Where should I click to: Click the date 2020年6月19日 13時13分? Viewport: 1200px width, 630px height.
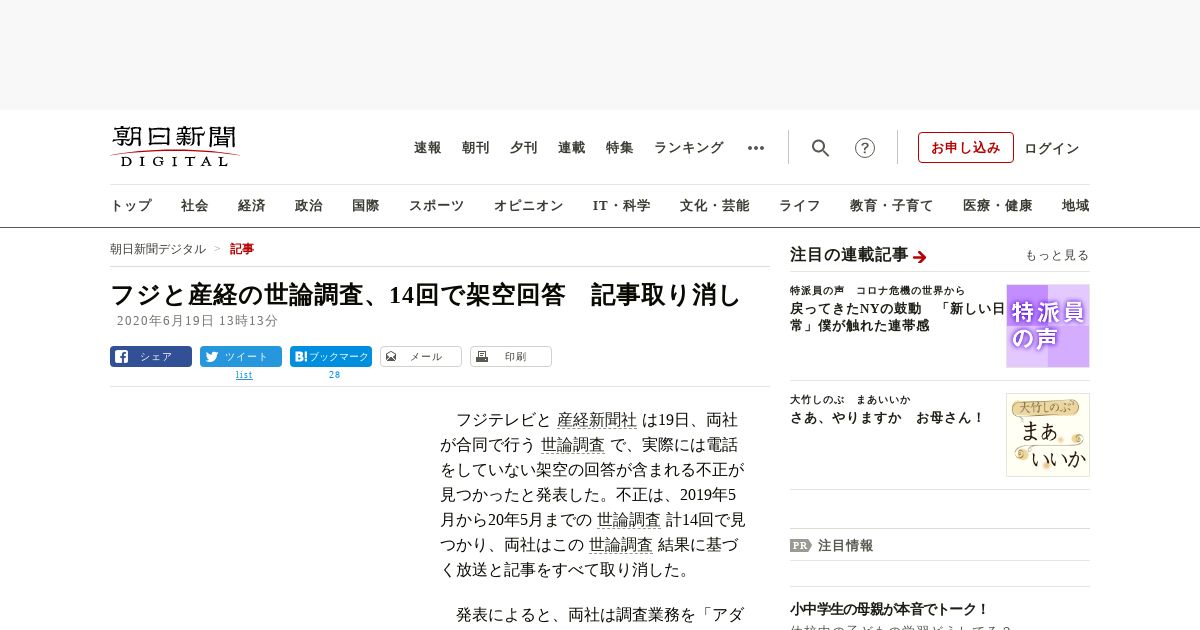[198, 321]
